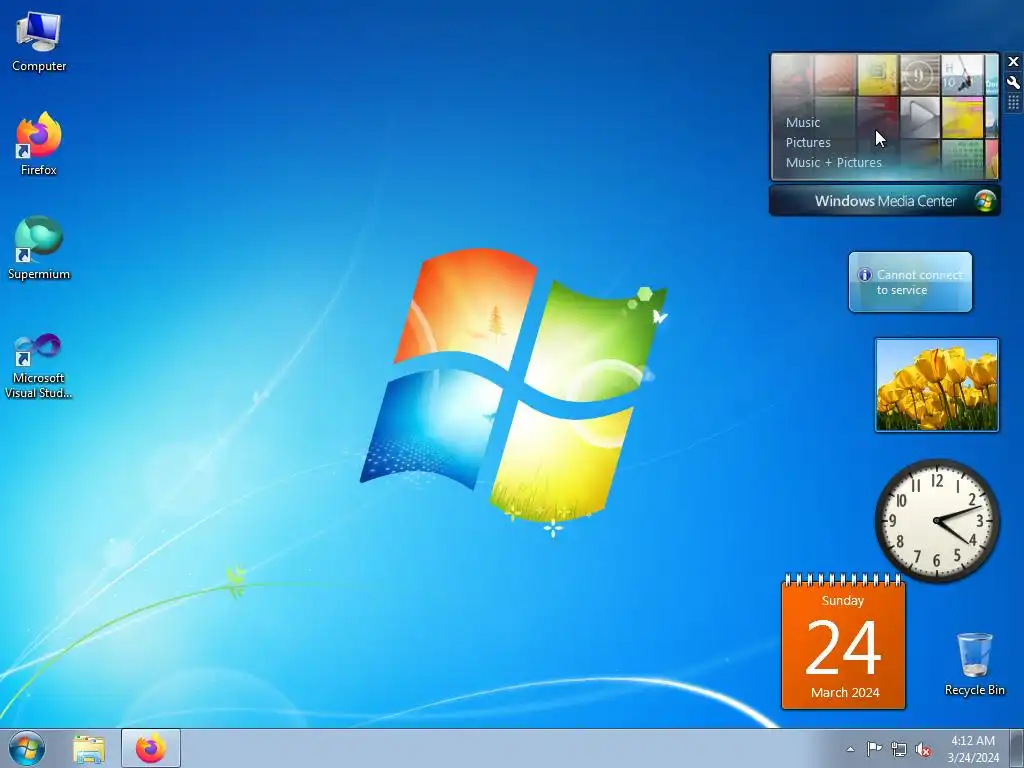Click the Windows Media Center banner
The width and height of the screenshot is (1024, 768).
(885, 200)
